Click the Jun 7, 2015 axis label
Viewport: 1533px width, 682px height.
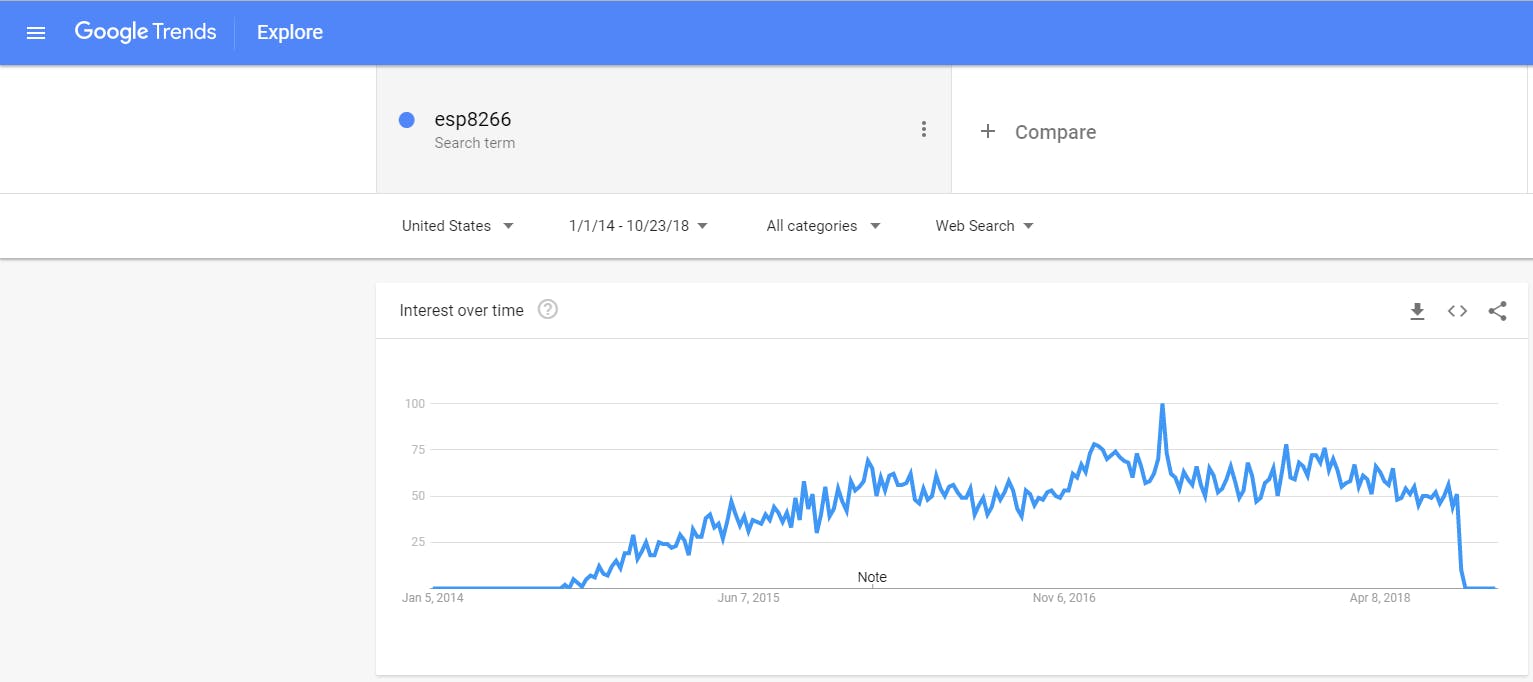[x=749, y=598]
